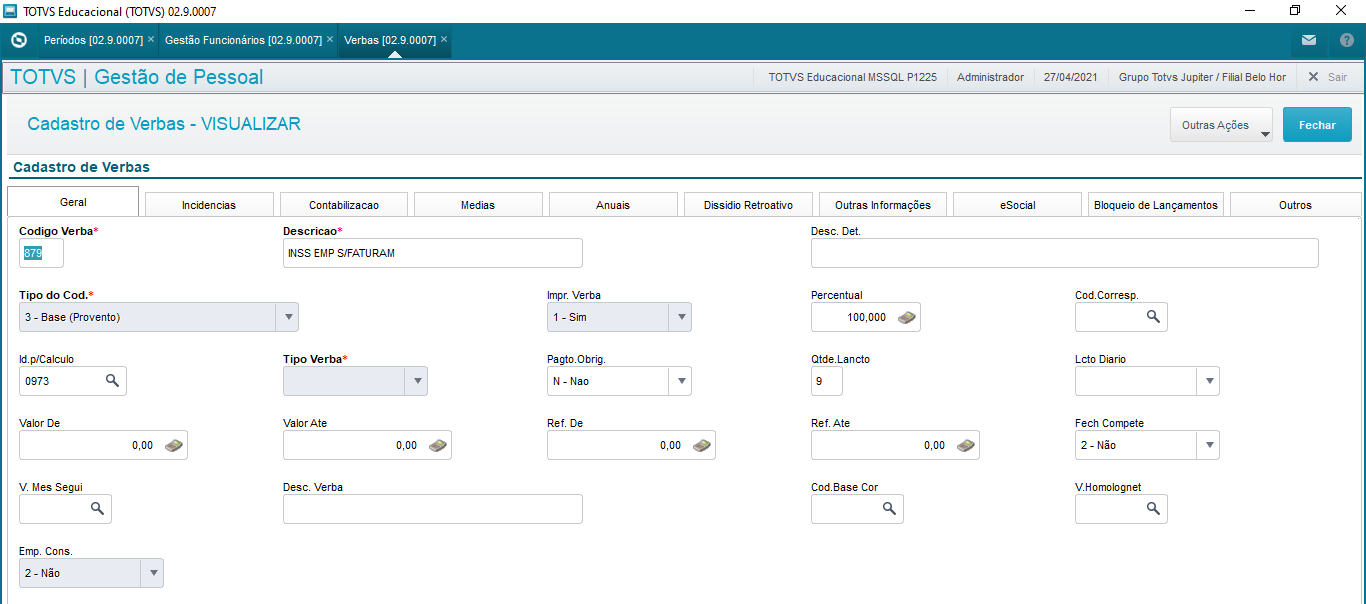Expand the Fech Compete dropdown
Screen dimensions: 1366x604
(1209, 445)
